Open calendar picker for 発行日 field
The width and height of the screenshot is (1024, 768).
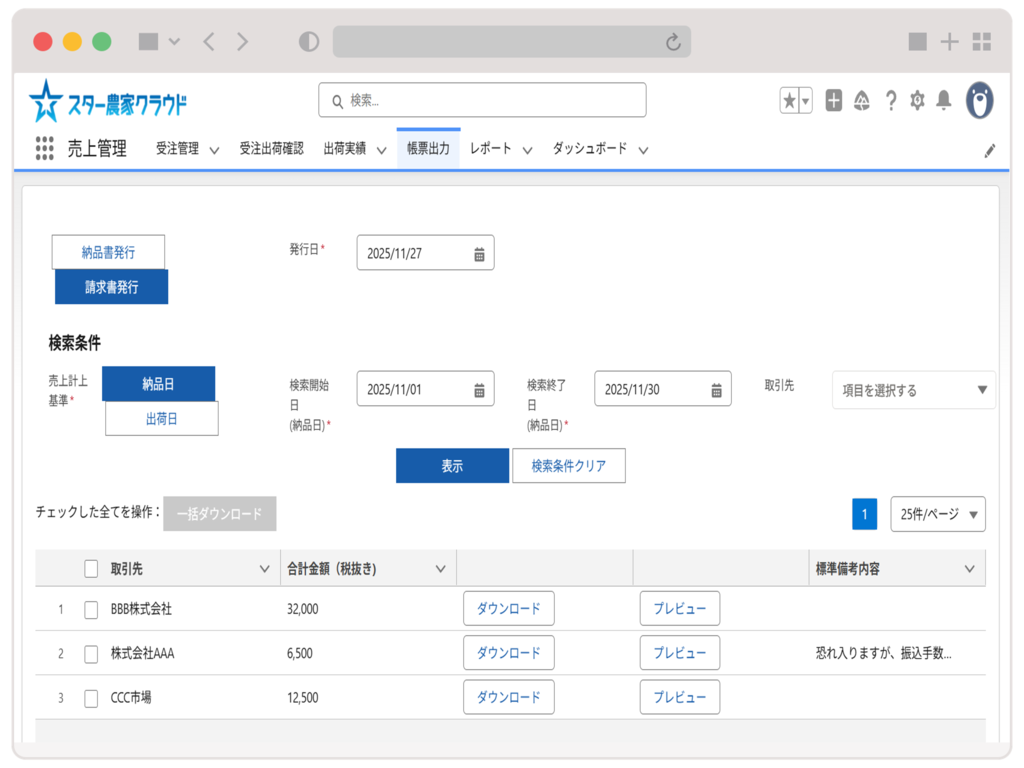click(x=479, y=254)
